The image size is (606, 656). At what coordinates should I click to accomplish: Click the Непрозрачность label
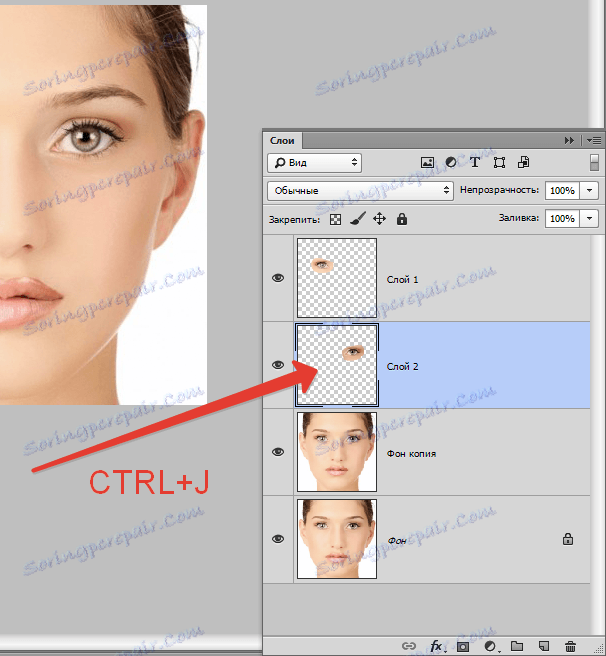tap(499, 190)
